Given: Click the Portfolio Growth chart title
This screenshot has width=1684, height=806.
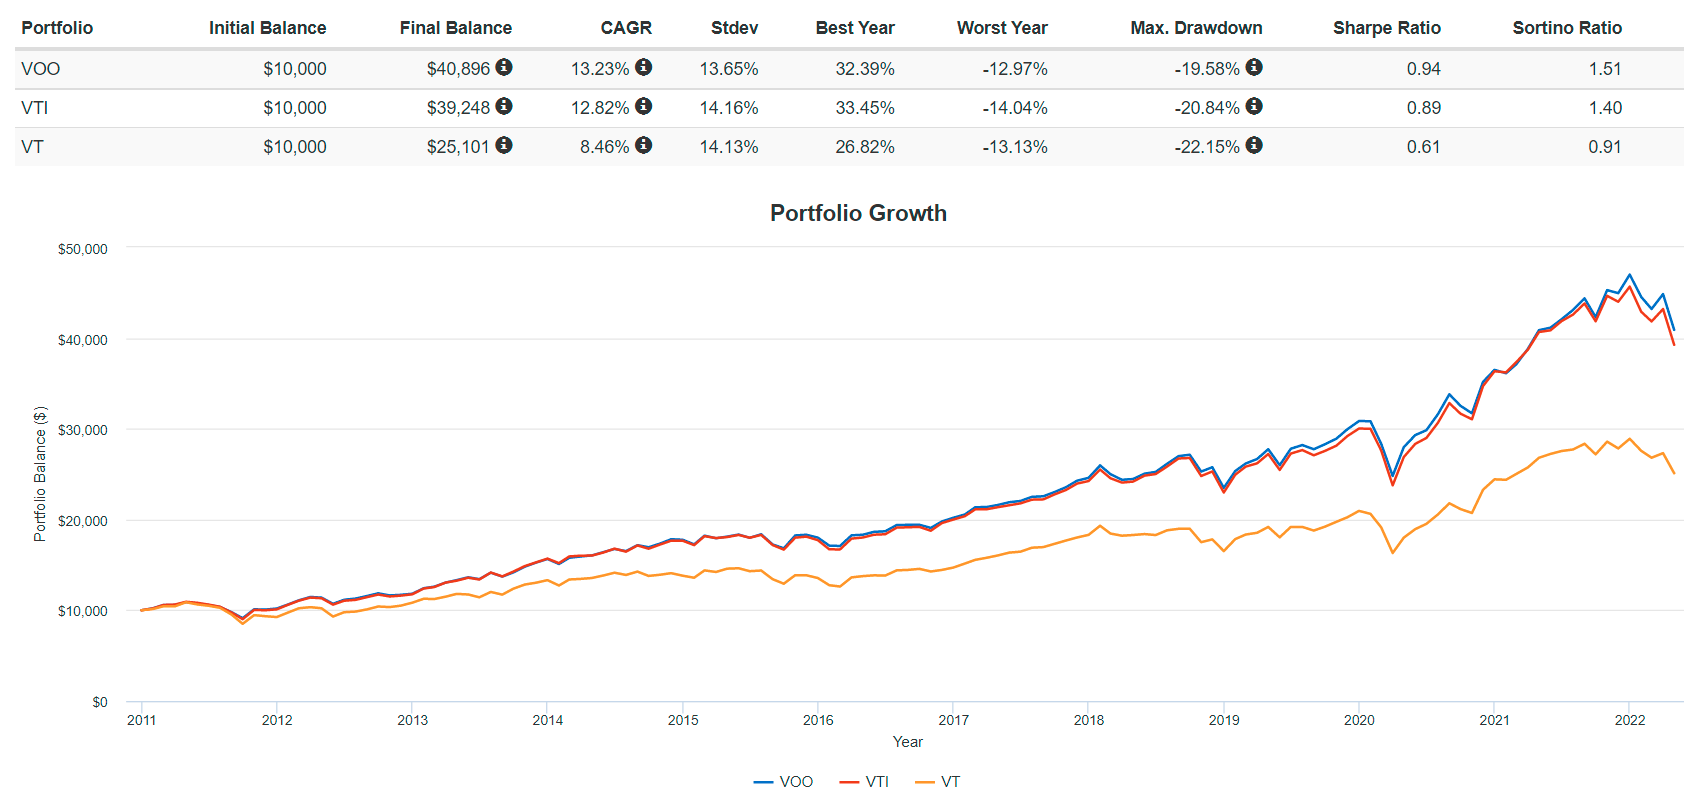Looking at the screenshot, I should point(858,213).
